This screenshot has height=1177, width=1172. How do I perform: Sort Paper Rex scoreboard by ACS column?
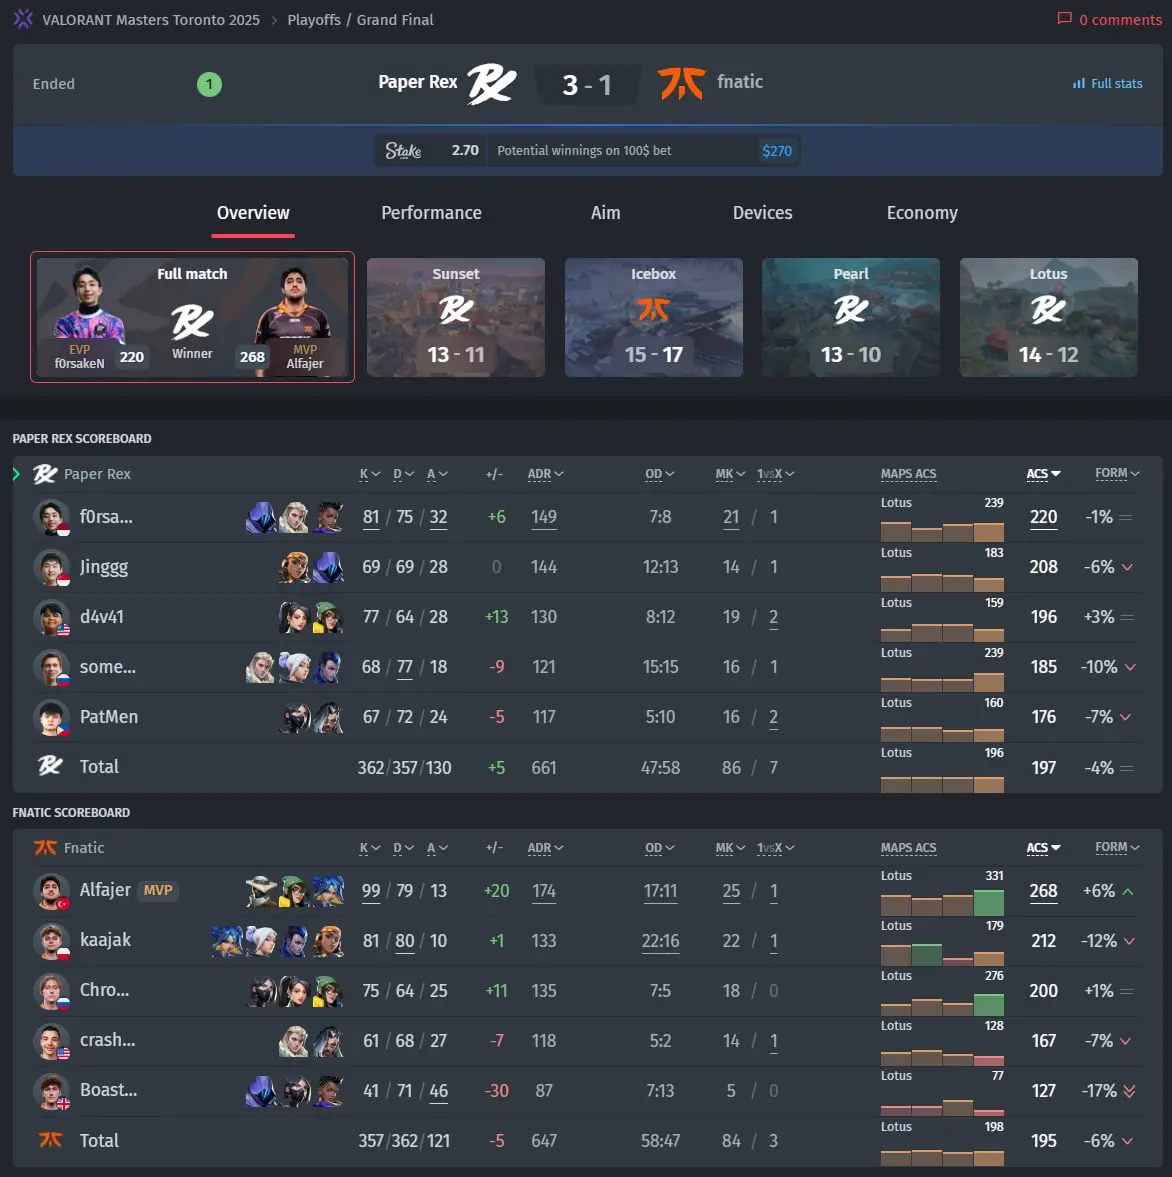pos(1043,474)
